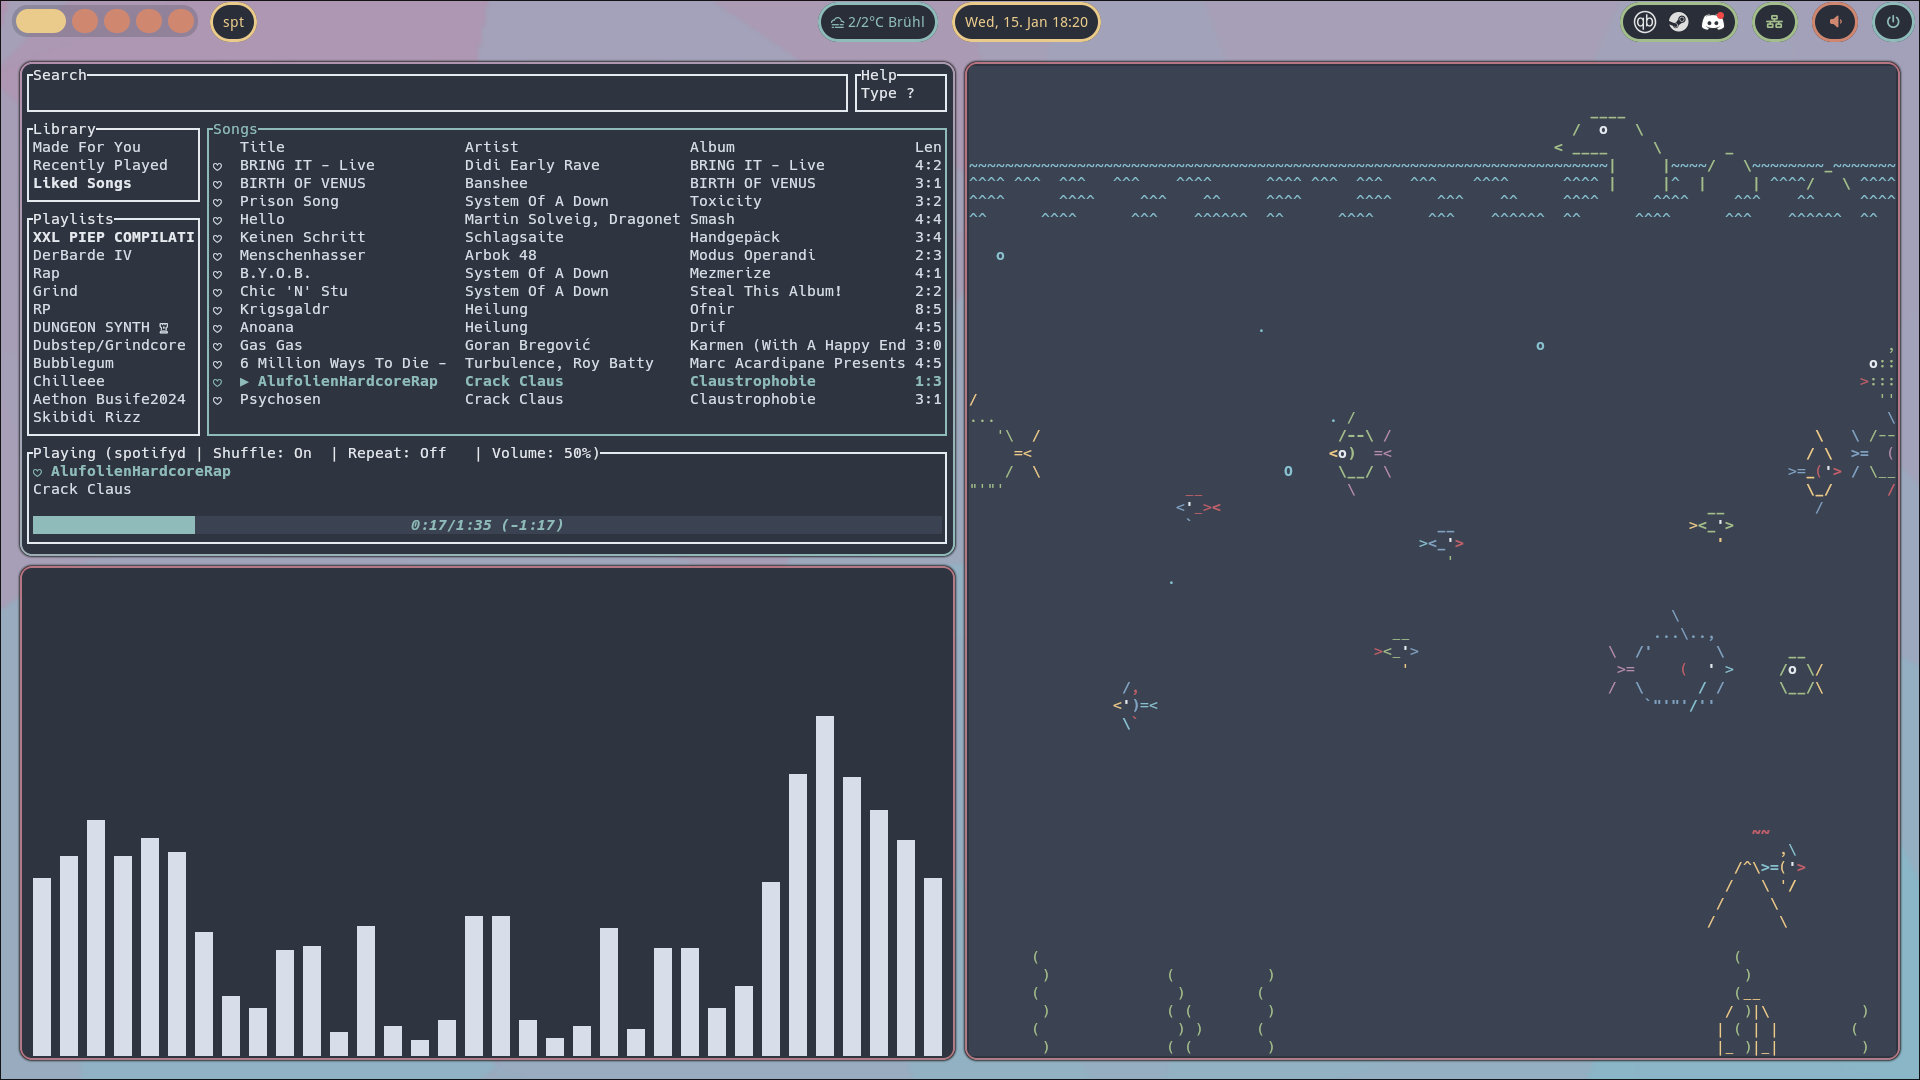Expand the Playlists section header
The height and width of the screenshot is (1080, 1920).
(x=72, y=218)
